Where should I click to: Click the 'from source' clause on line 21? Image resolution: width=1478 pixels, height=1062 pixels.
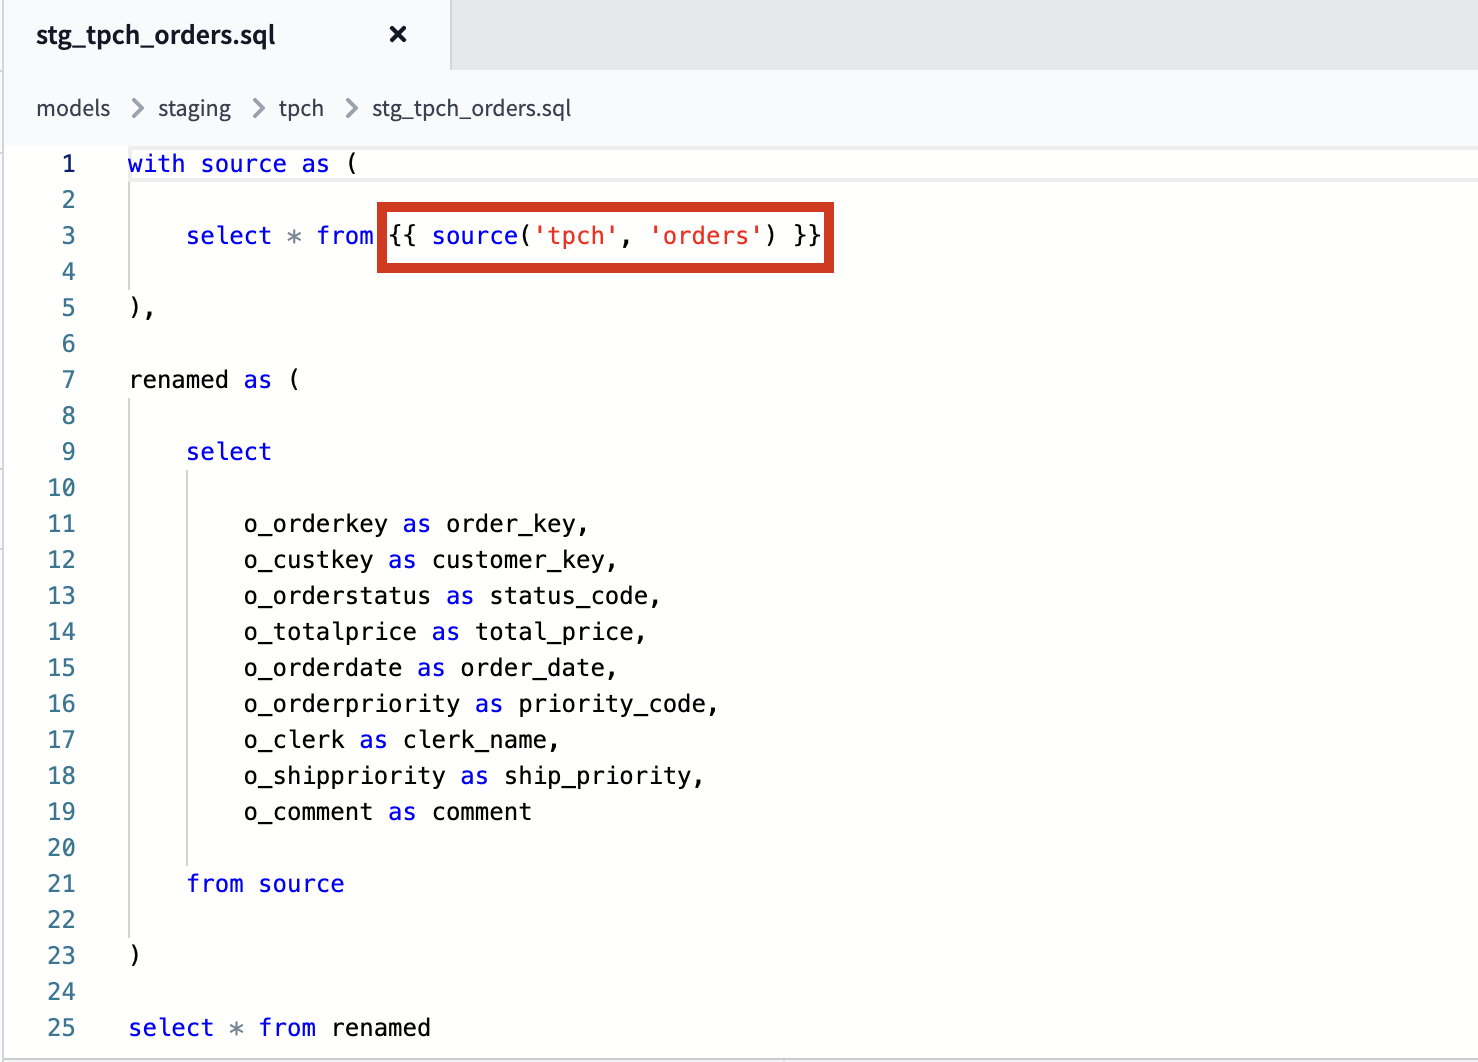coord(265,883)
